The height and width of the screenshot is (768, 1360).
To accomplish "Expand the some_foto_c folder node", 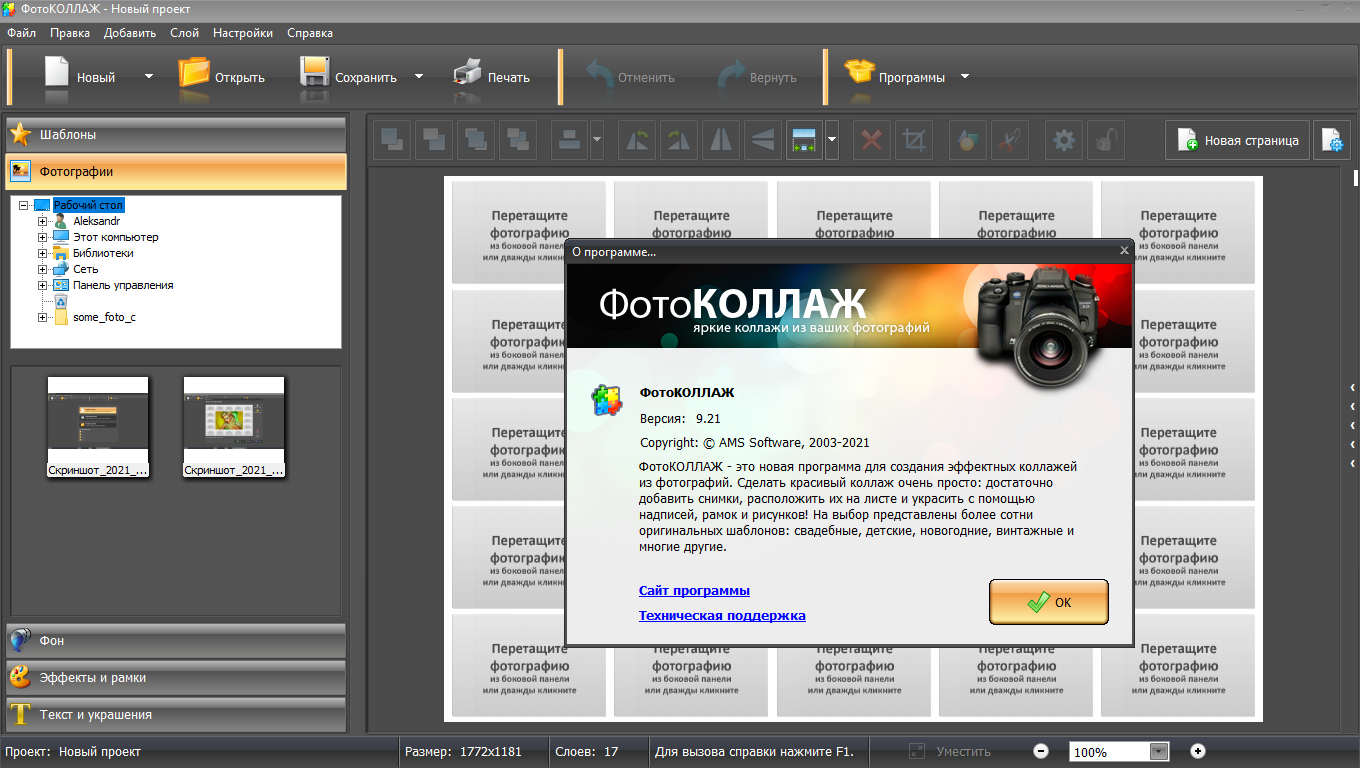I will (42, 317).
